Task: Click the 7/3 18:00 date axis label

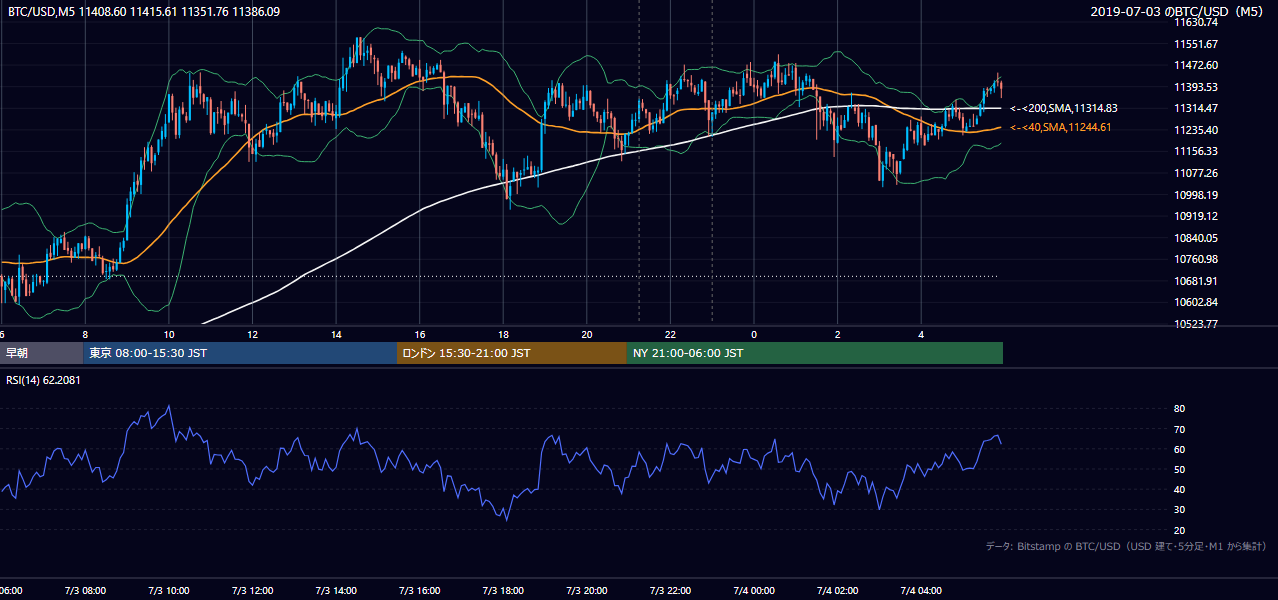Action: pos(503,591)
